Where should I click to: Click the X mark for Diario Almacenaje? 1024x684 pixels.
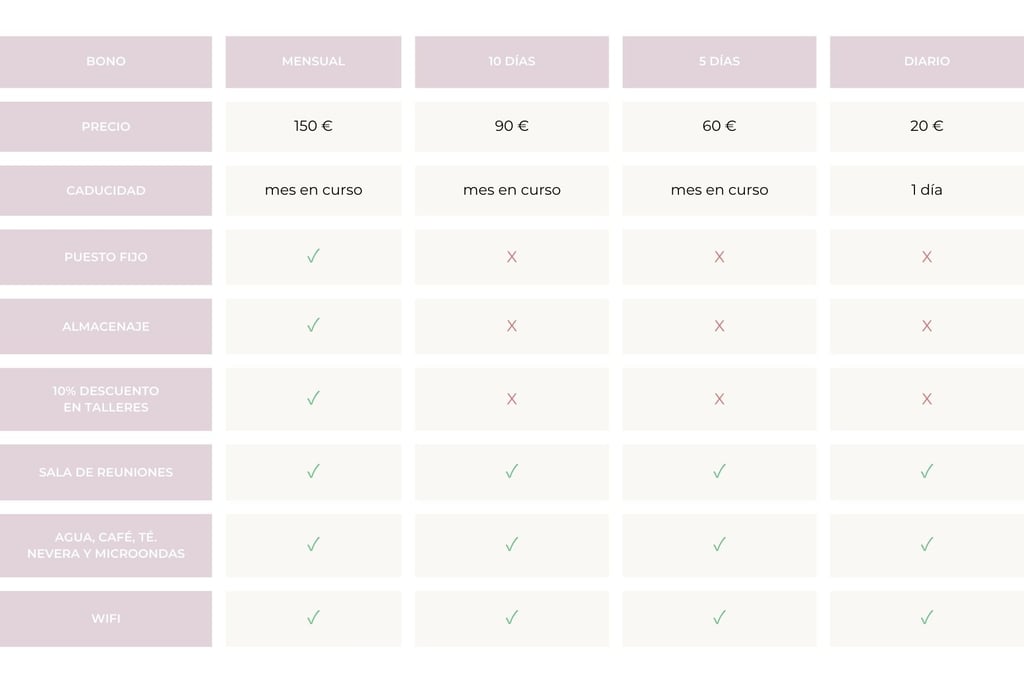(927, 326)
